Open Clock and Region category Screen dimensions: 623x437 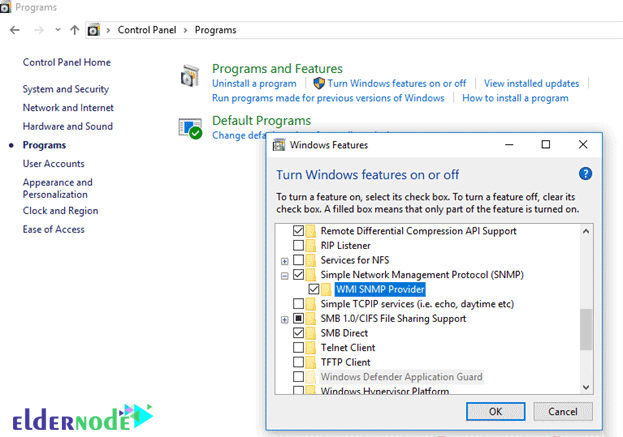pos(60,211)
